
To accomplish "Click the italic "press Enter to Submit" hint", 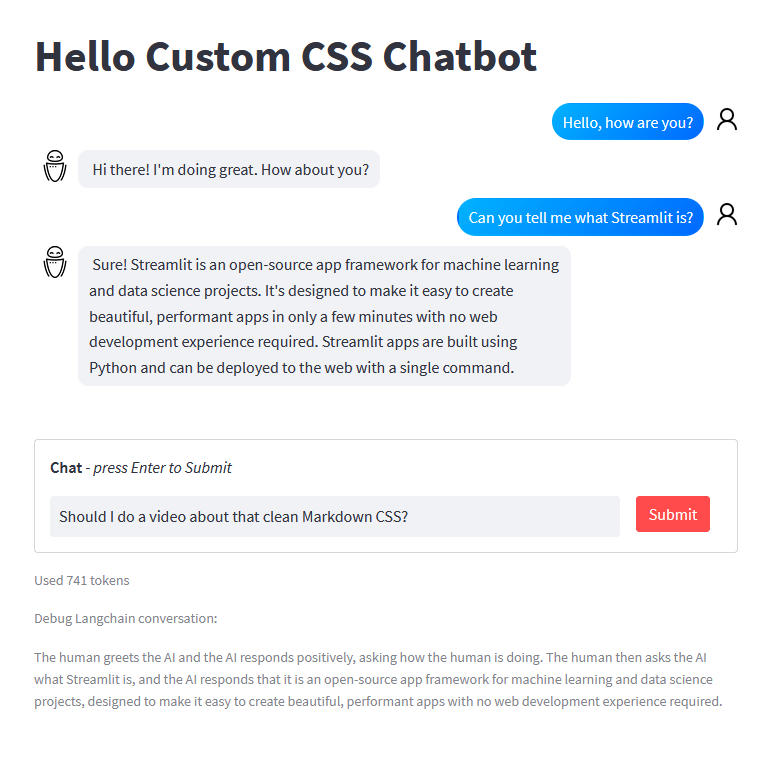I will 162,467.
